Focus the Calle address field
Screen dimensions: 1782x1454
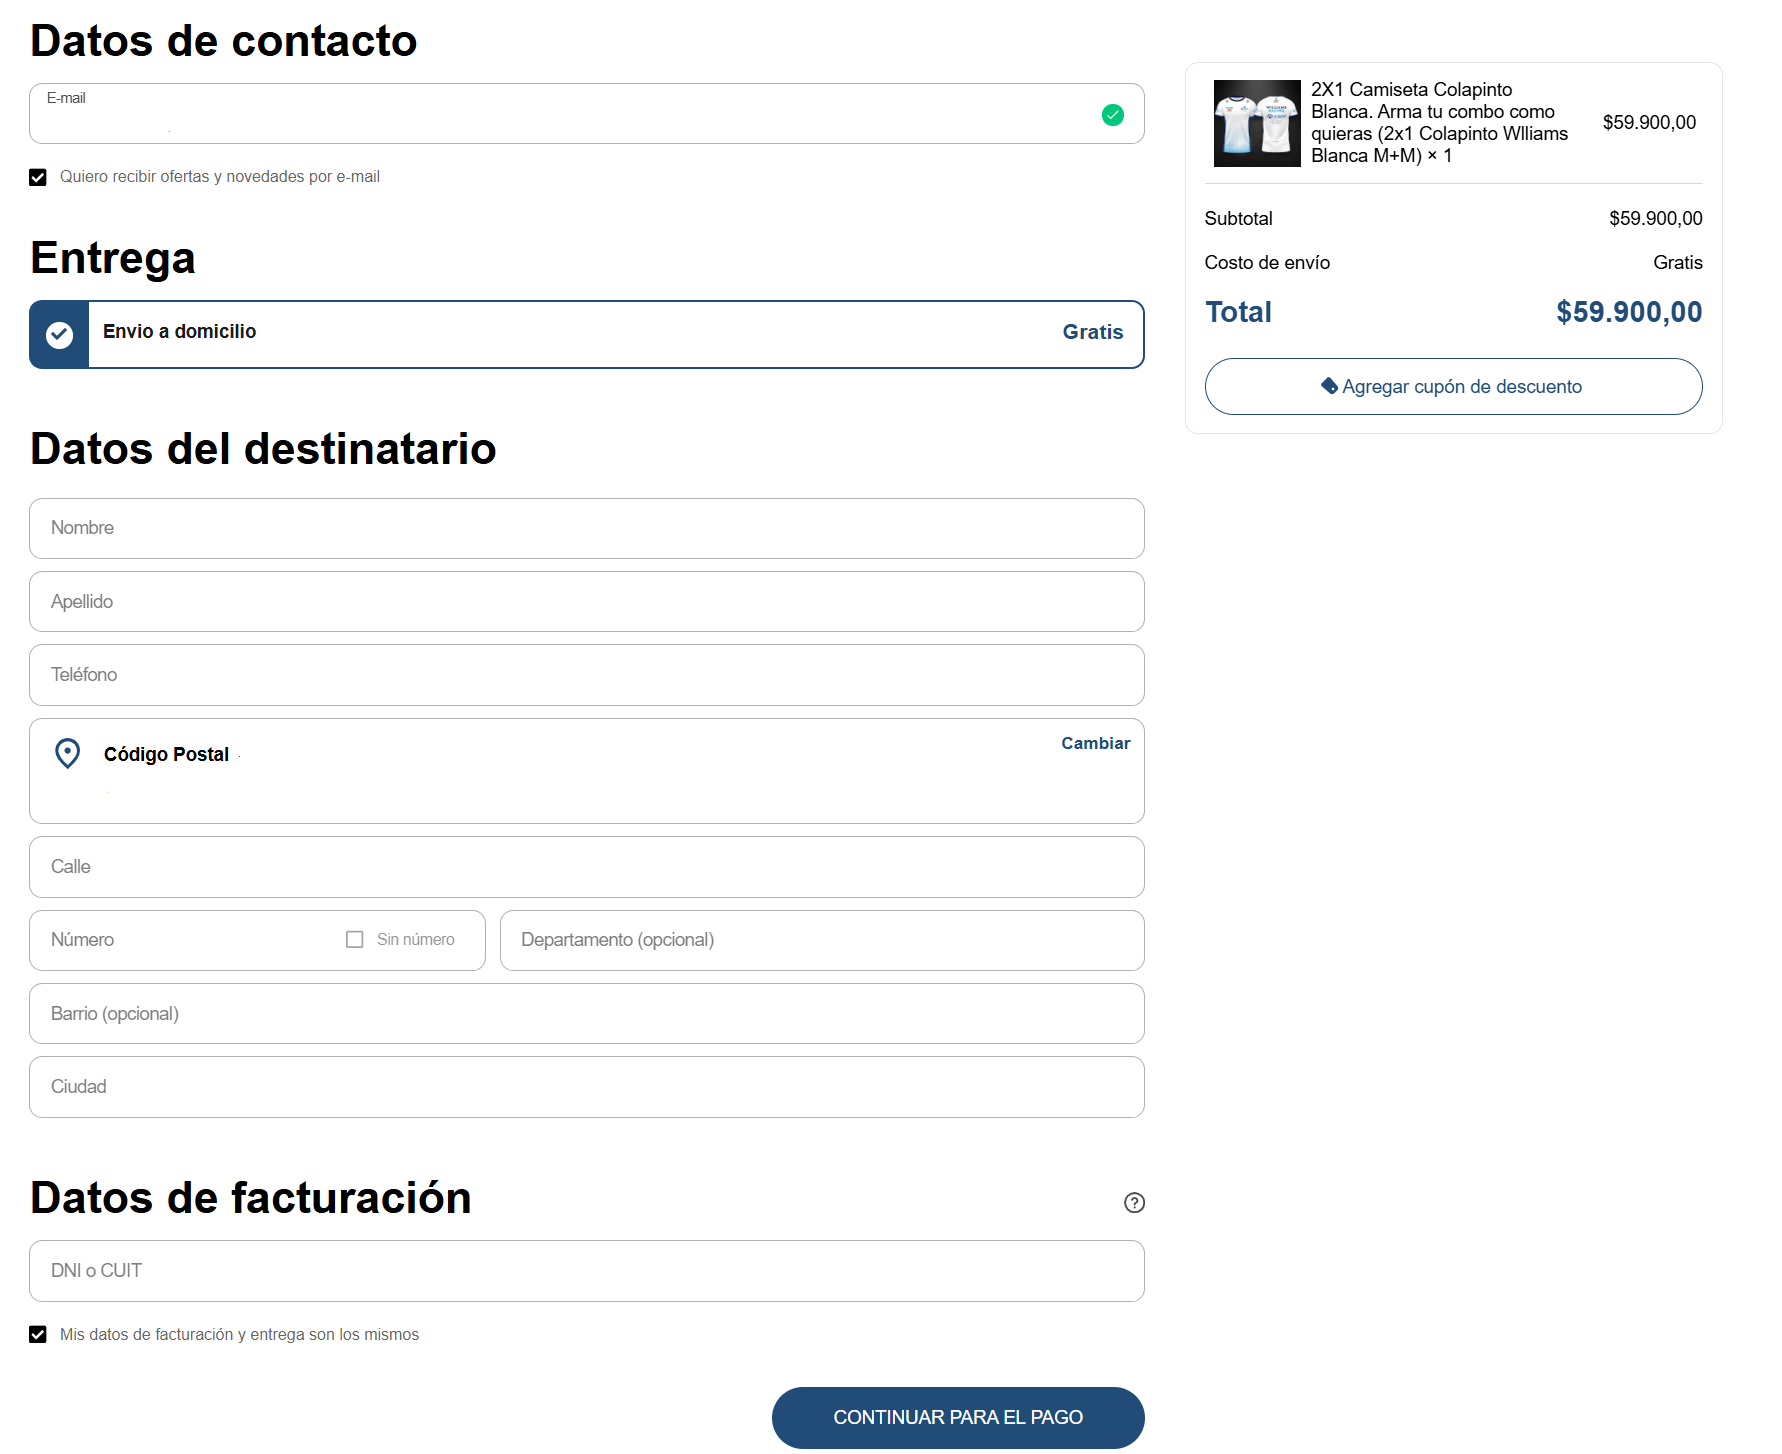[x=586, y=867]
